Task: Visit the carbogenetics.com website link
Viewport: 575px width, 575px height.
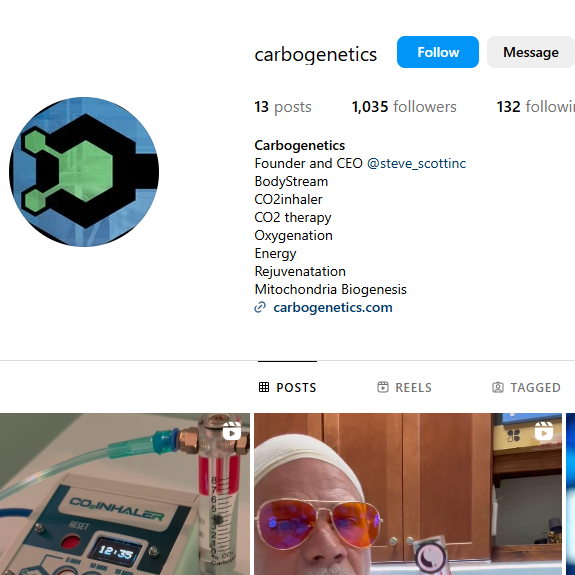Action: tap(333, 307)
